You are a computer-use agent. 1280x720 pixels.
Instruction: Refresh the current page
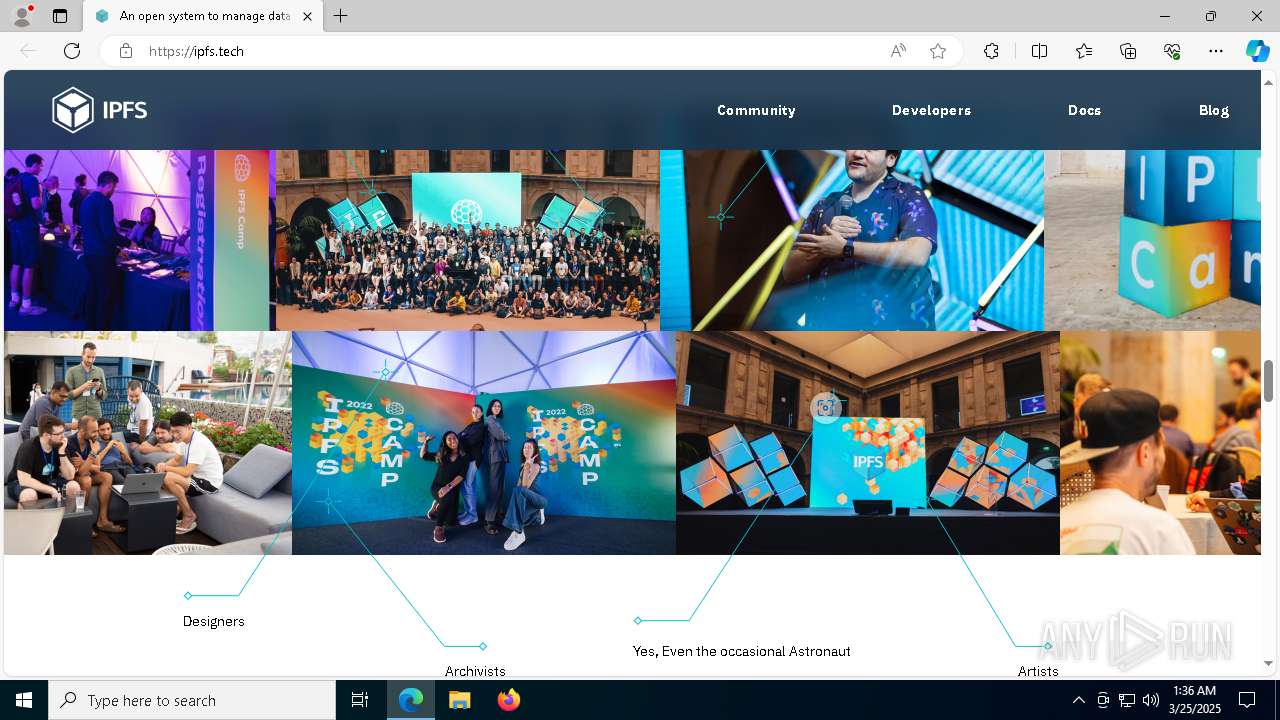pos(72,51)
